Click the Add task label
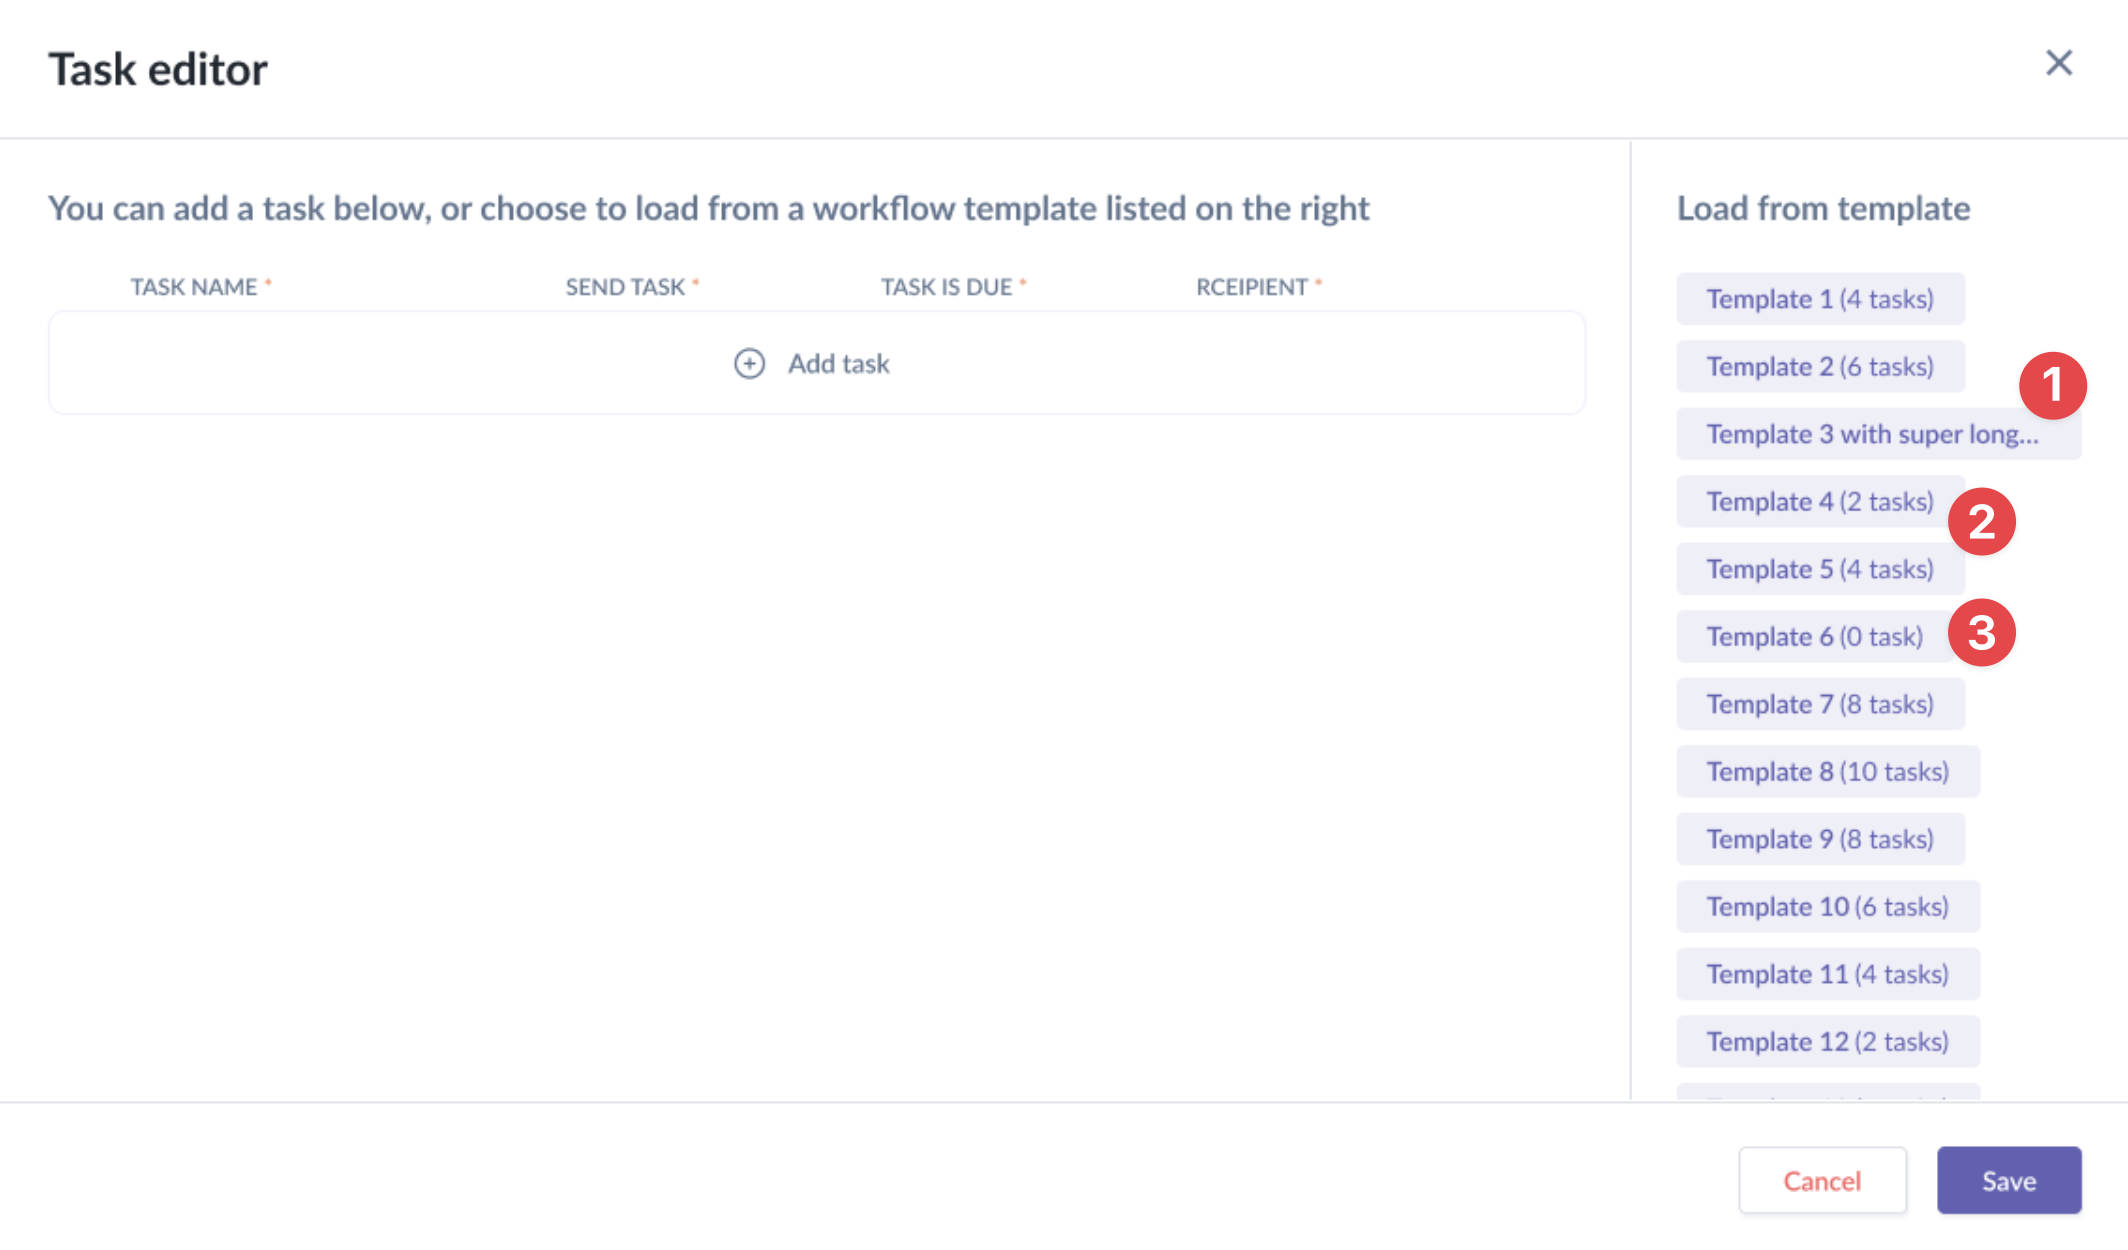This screenshot has width=2128, height=1250. pos(838,363)
